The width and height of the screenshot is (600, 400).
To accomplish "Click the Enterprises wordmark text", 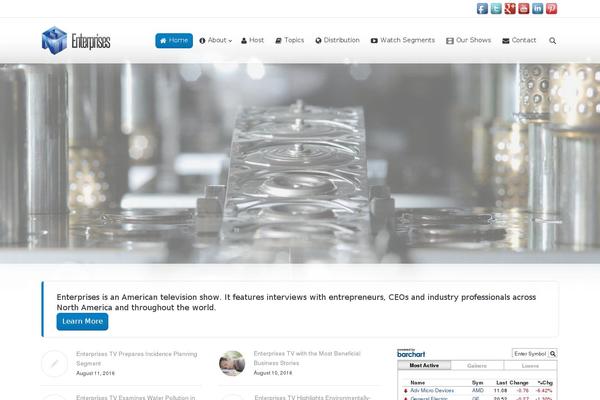I will 91,41.
